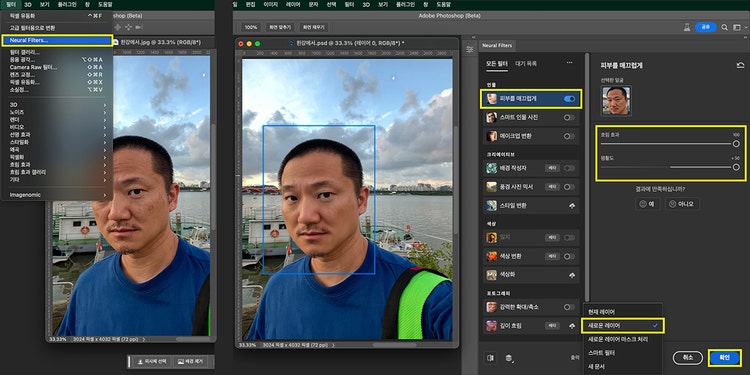Click the blue 확인 confirm button
The width and height of the screenshot is (750, 375).
point(725,357)
